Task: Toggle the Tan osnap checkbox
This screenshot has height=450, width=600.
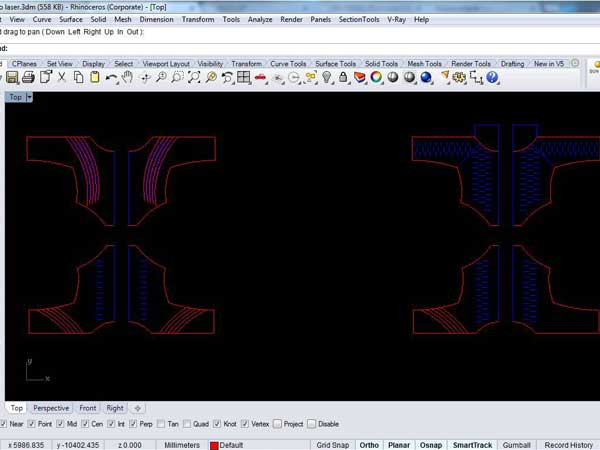Action: (161, 424)
